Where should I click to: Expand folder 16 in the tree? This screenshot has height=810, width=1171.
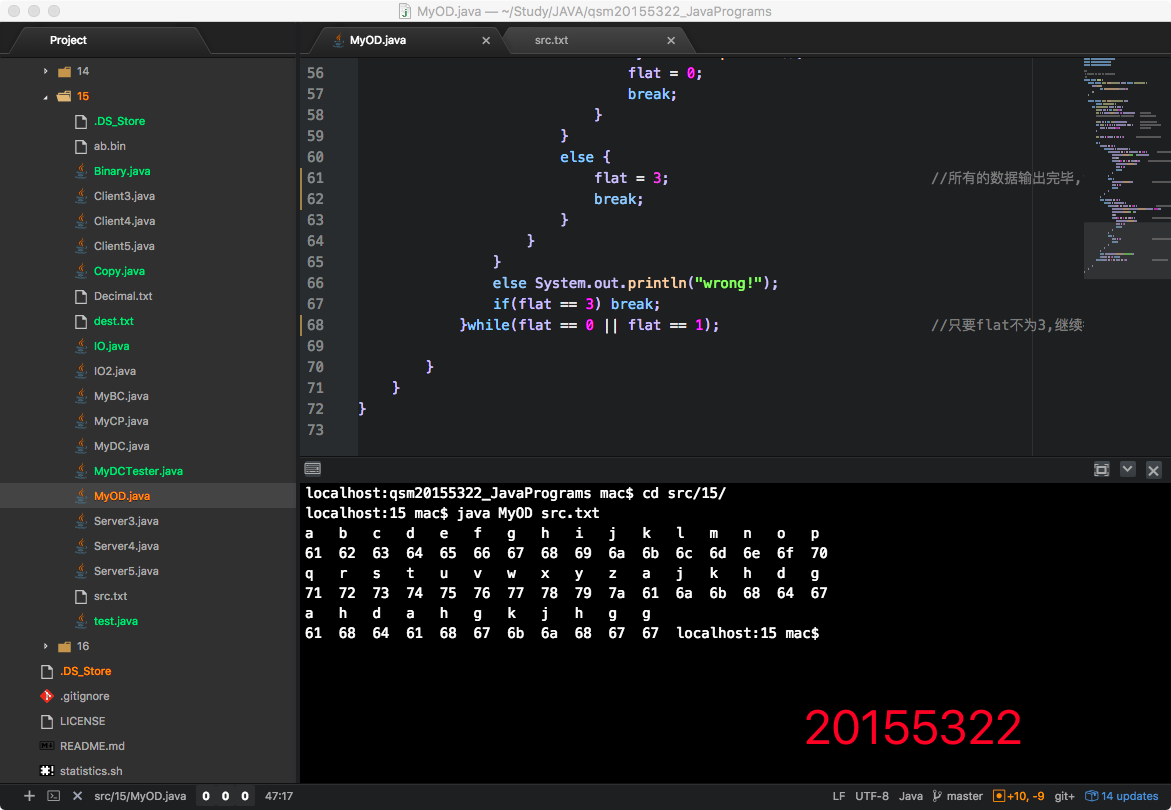point(46,646)
